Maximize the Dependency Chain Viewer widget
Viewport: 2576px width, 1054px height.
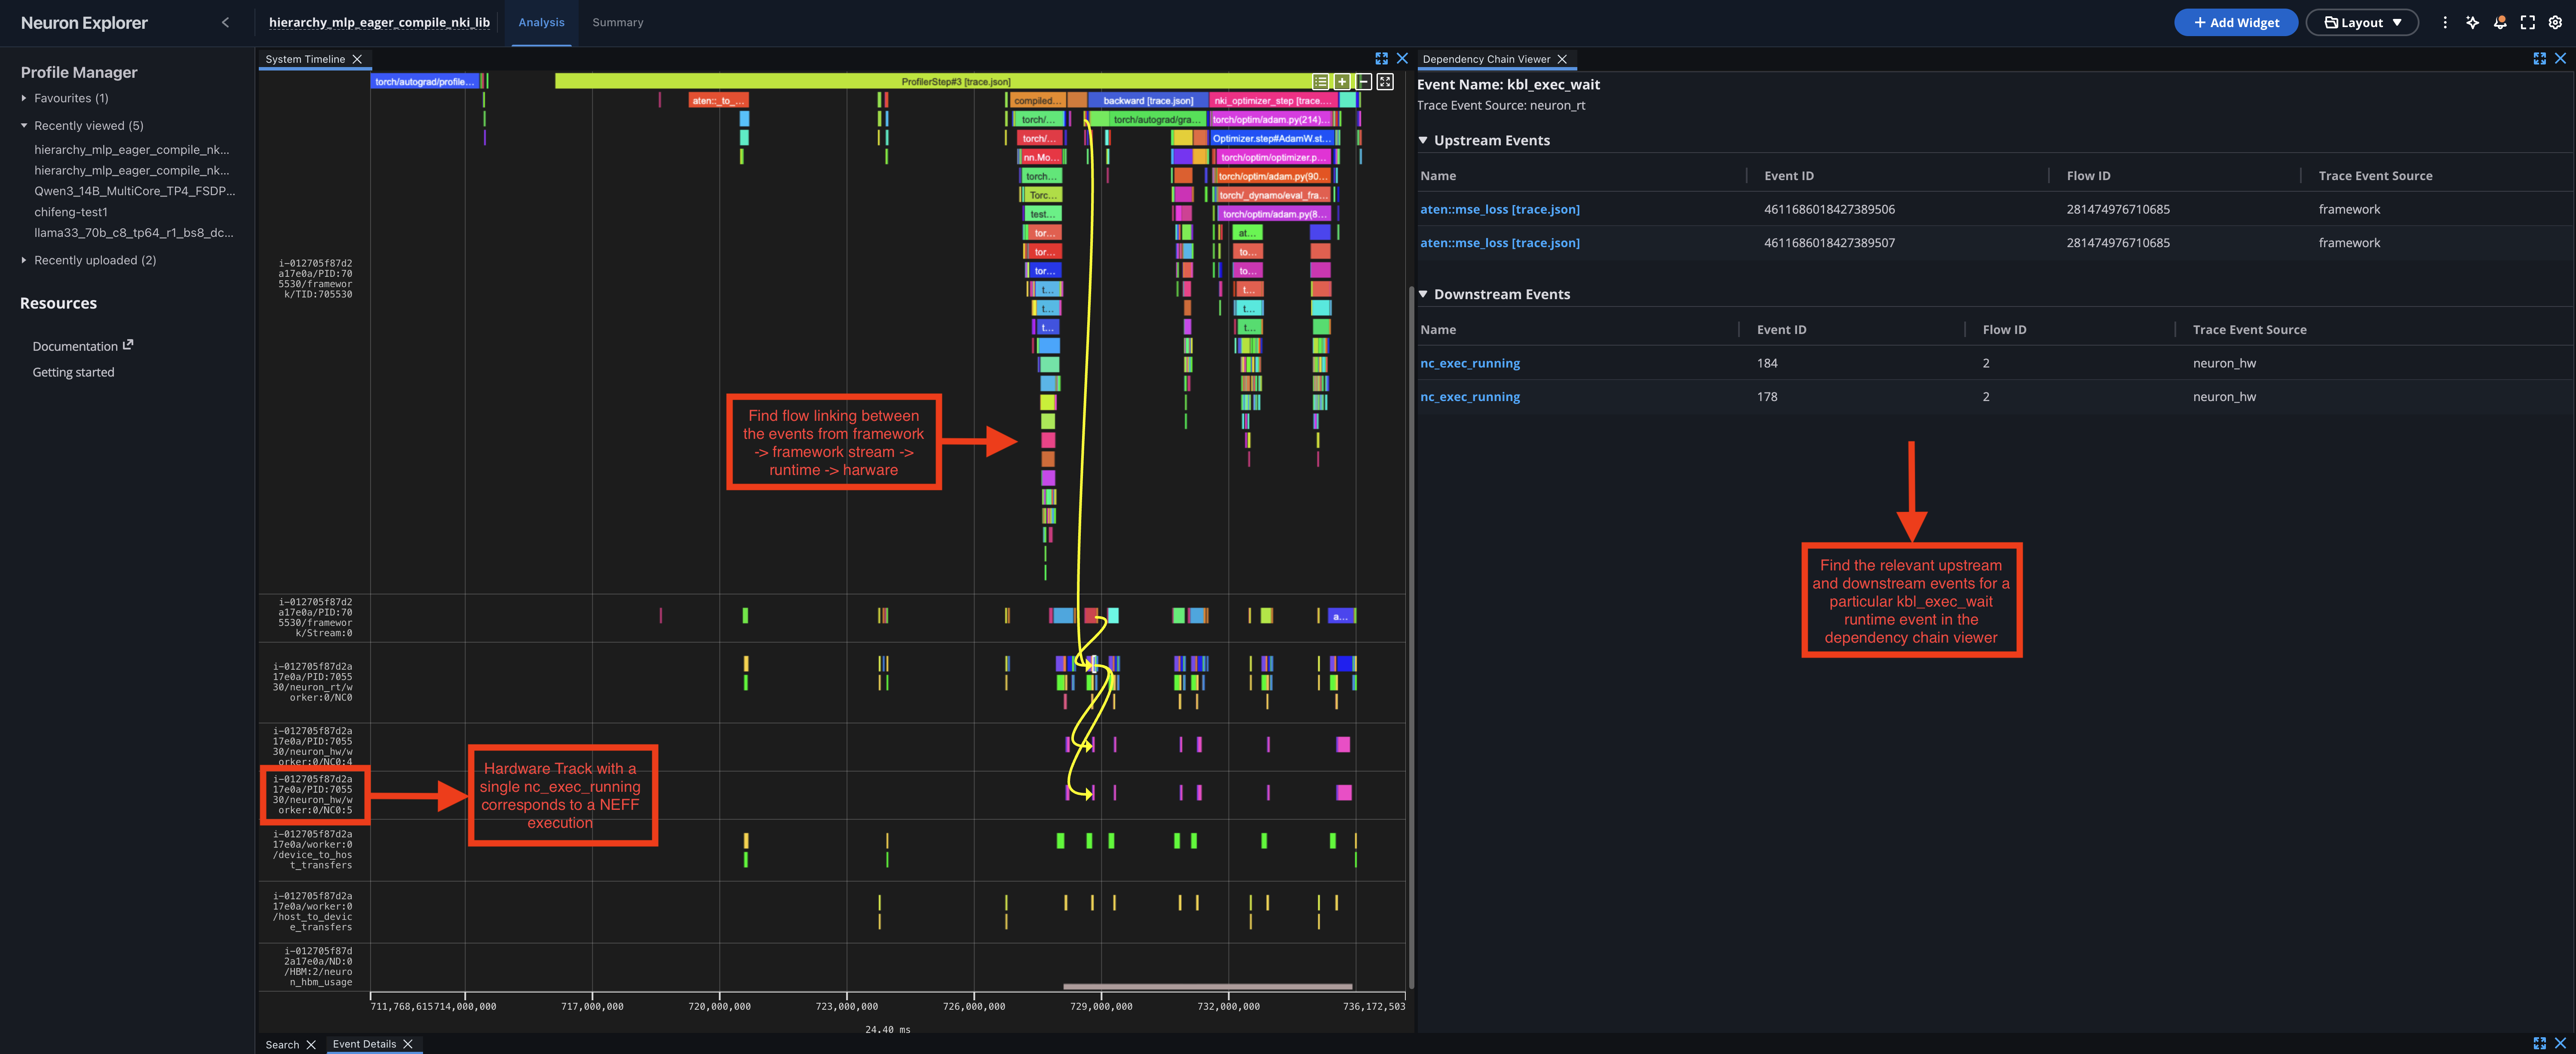coord(2539,59)
